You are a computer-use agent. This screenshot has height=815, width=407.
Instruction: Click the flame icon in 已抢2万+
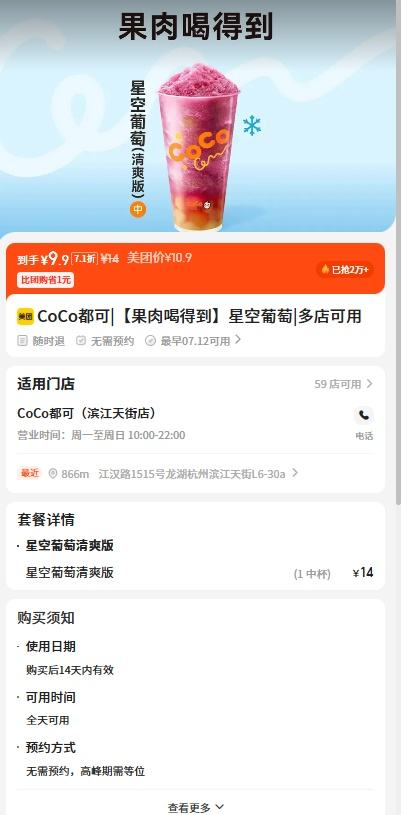(x=325, y=269)
